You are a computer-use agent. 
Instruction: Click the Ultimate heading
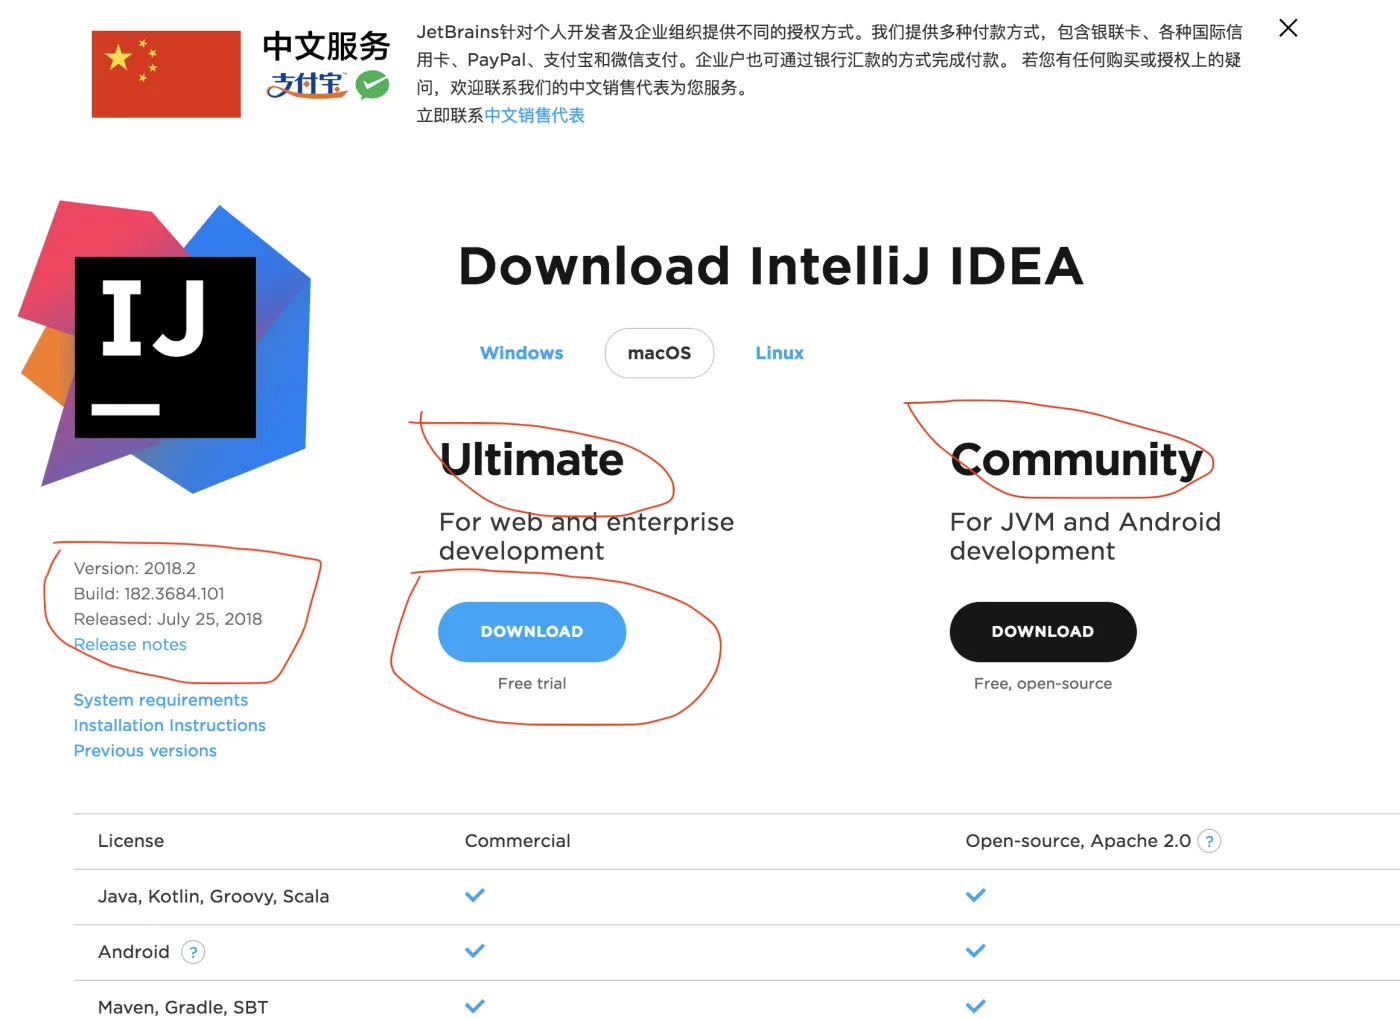click(532, 460)
